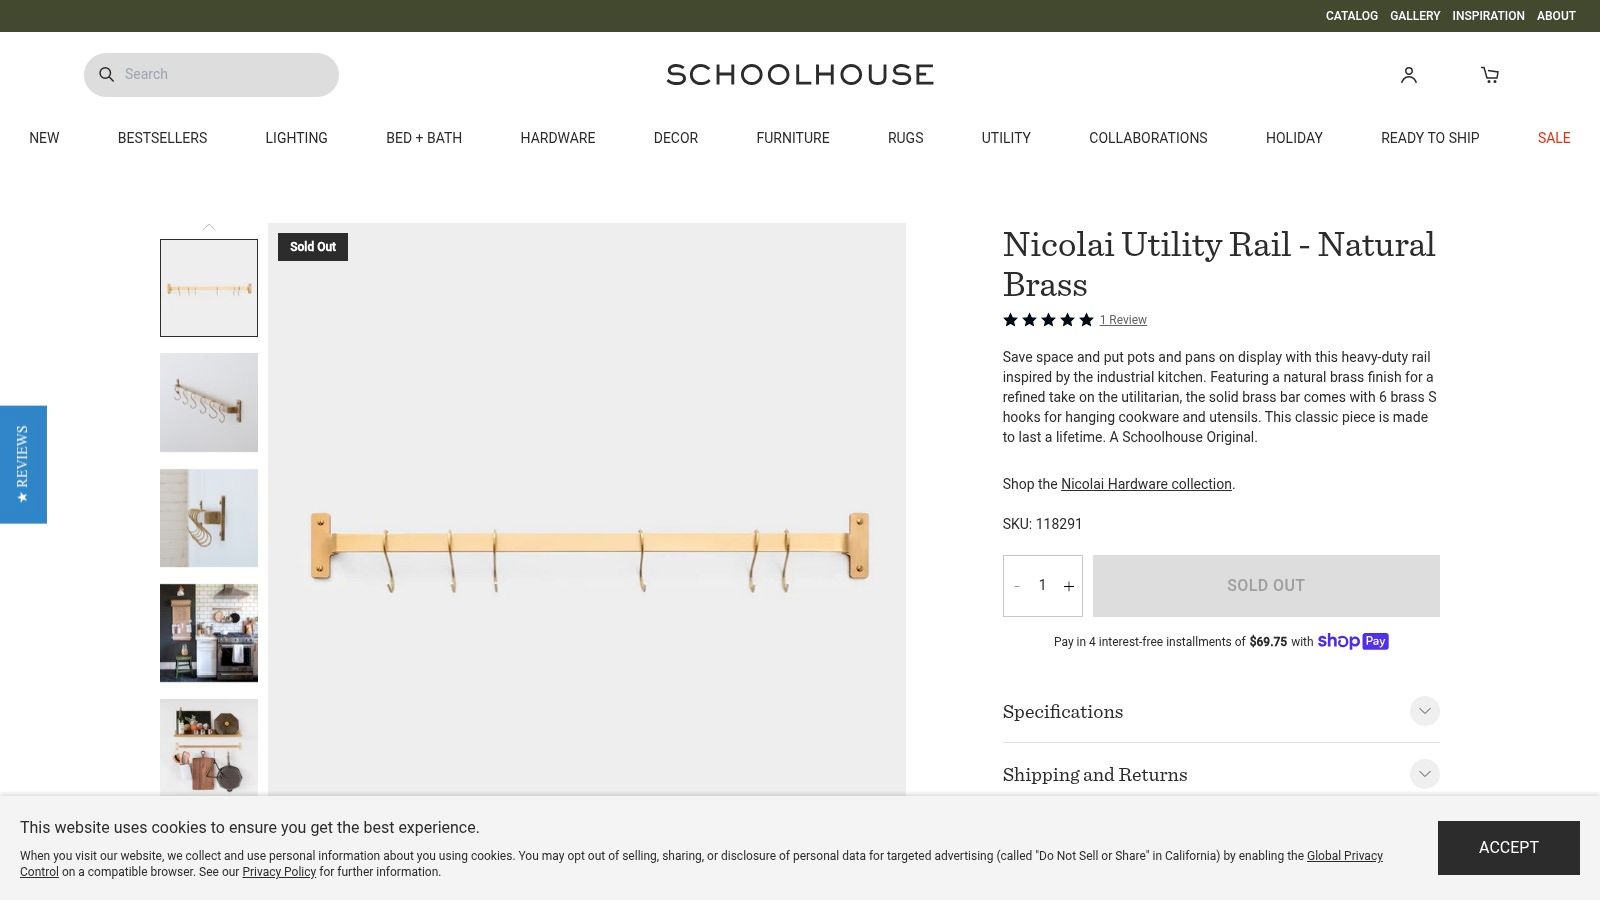The width and height of the screenshot is (1600, 900).
Task: Click the Sold Out badge on image
Action: coord(313,247)
